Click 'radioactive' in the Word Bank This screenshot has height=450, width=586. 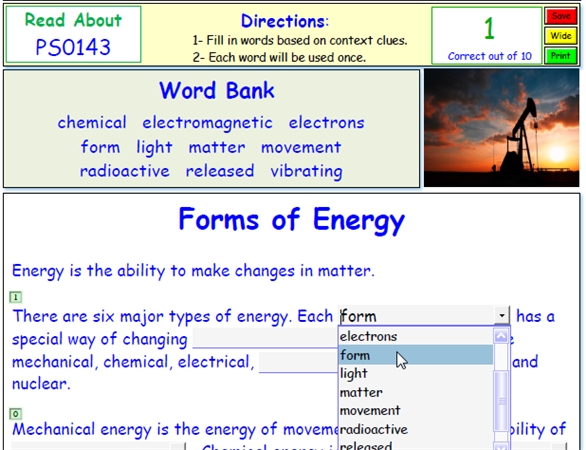[x=125, y=171]
